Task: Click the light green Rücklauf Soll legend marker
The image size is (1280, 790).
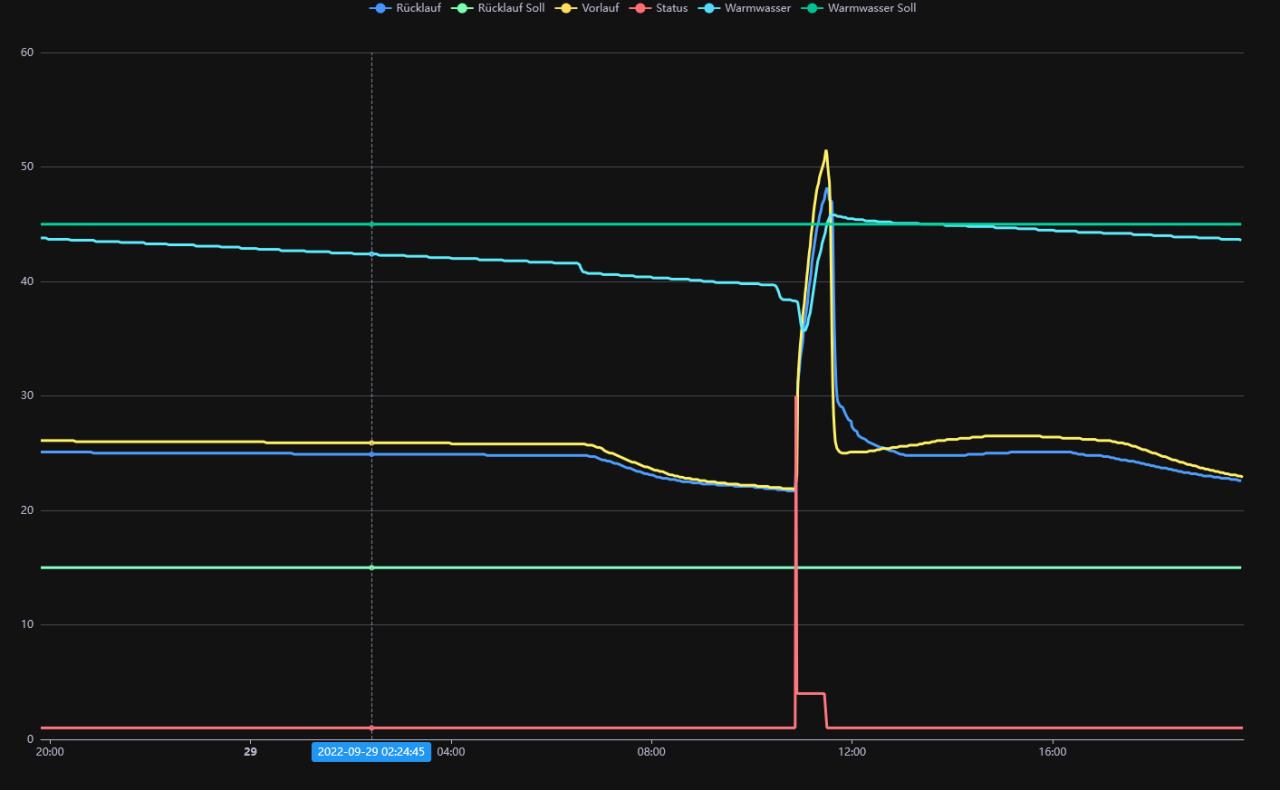Action: point(462,8)
